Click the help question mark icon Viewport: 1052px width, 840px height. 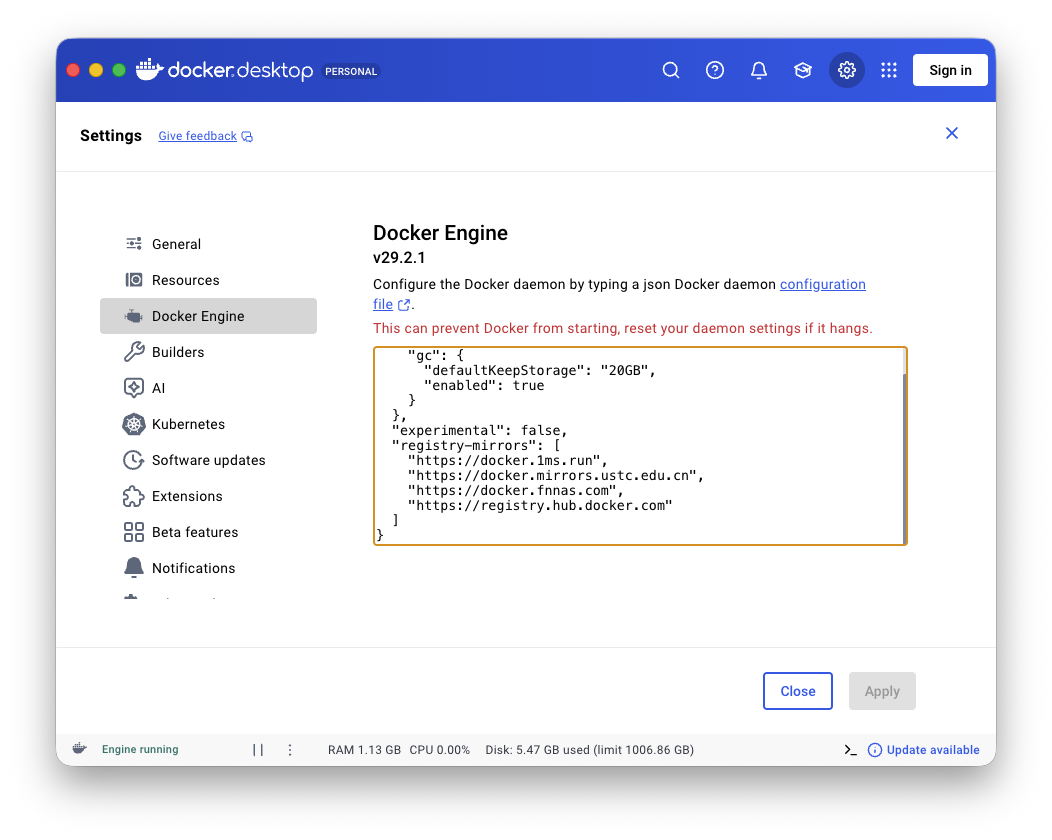(715, 70)
